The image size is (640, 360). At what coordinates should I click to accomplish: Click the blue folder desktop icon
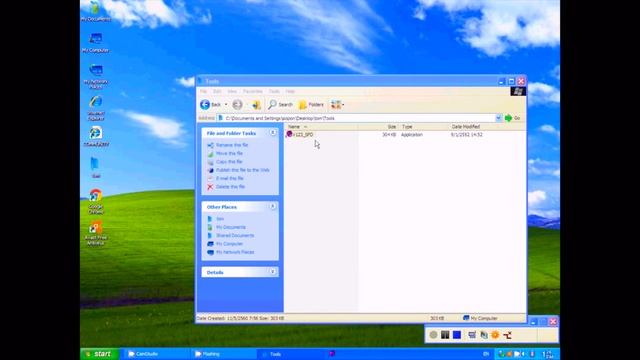(x=96, y=167)
